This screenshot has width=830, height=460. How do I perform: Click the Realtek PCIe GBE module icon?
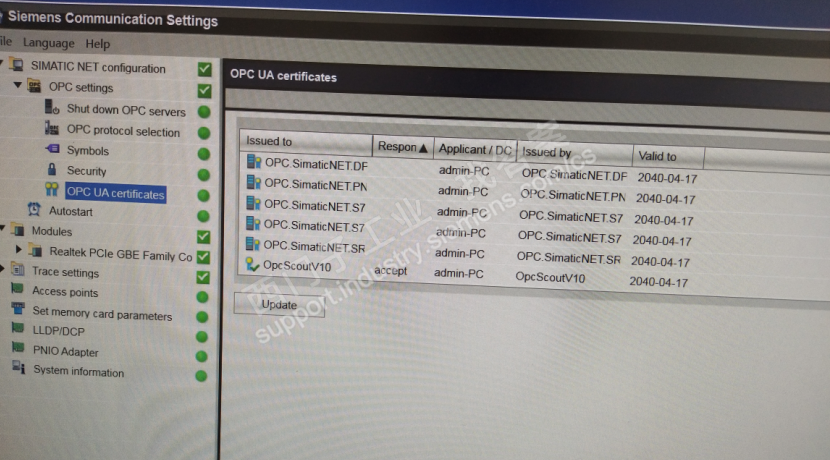[36, 250]
